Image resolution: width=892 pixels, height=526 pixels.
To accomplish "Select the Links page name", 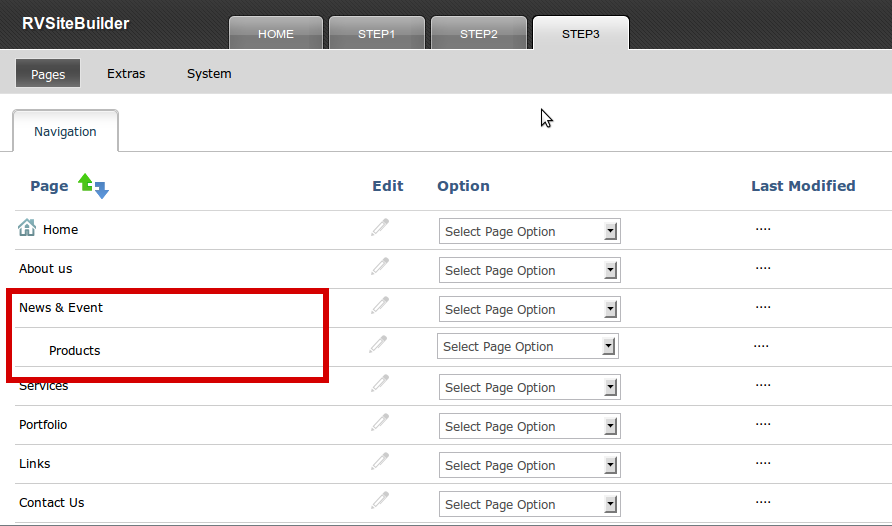I will 35,463.
